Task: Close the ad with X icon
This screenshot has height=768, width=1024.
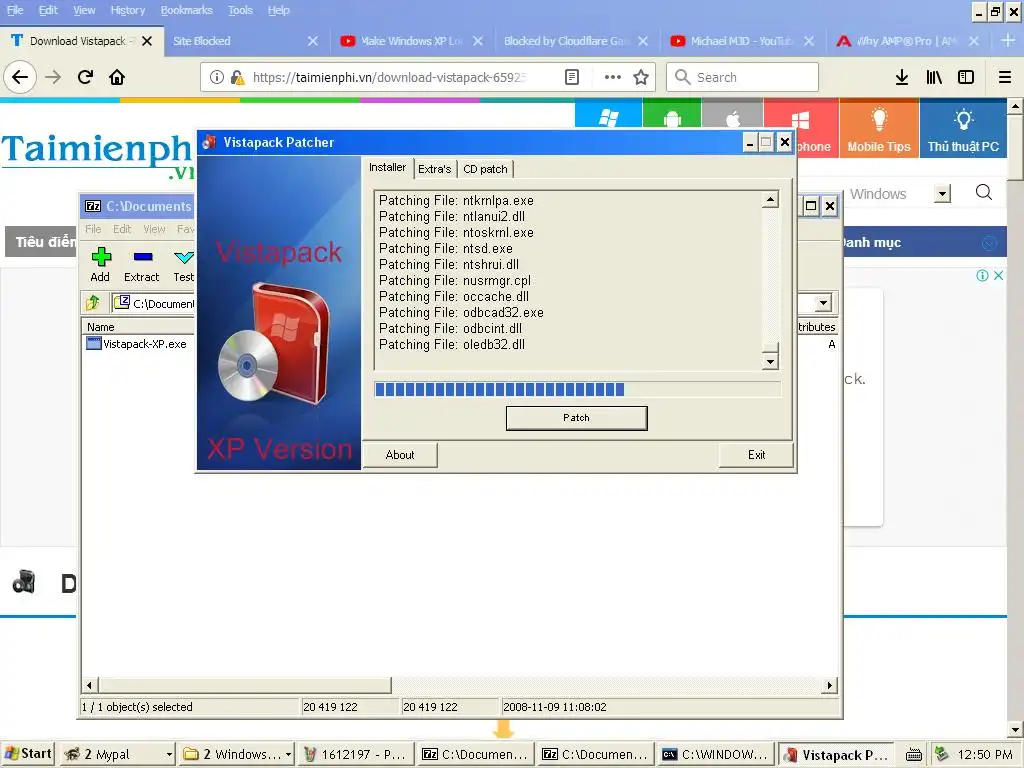Action: point(999,276)
